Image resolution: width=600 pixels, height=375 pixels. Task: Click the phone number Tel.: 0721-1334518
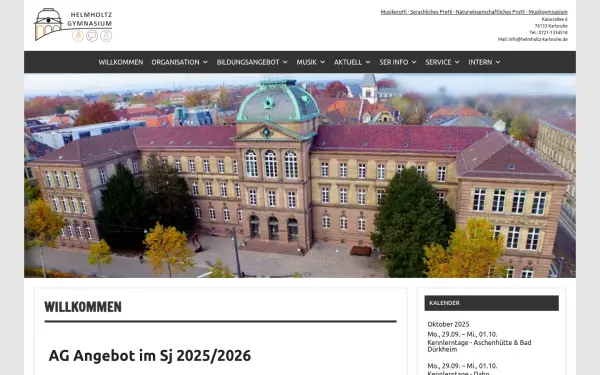click(x=549, y=33)
